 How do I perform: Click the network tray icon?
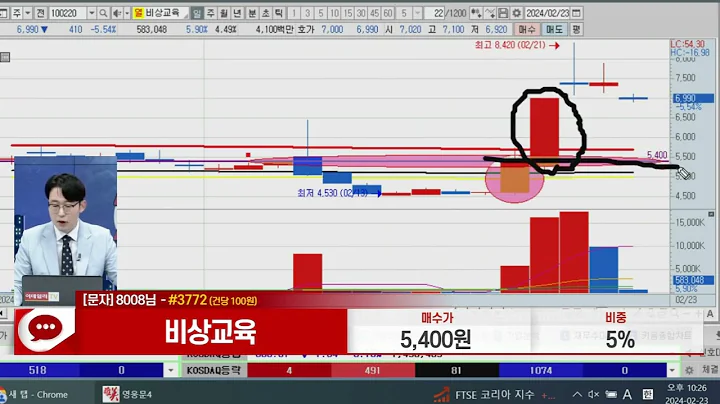(x=611, y=394)
